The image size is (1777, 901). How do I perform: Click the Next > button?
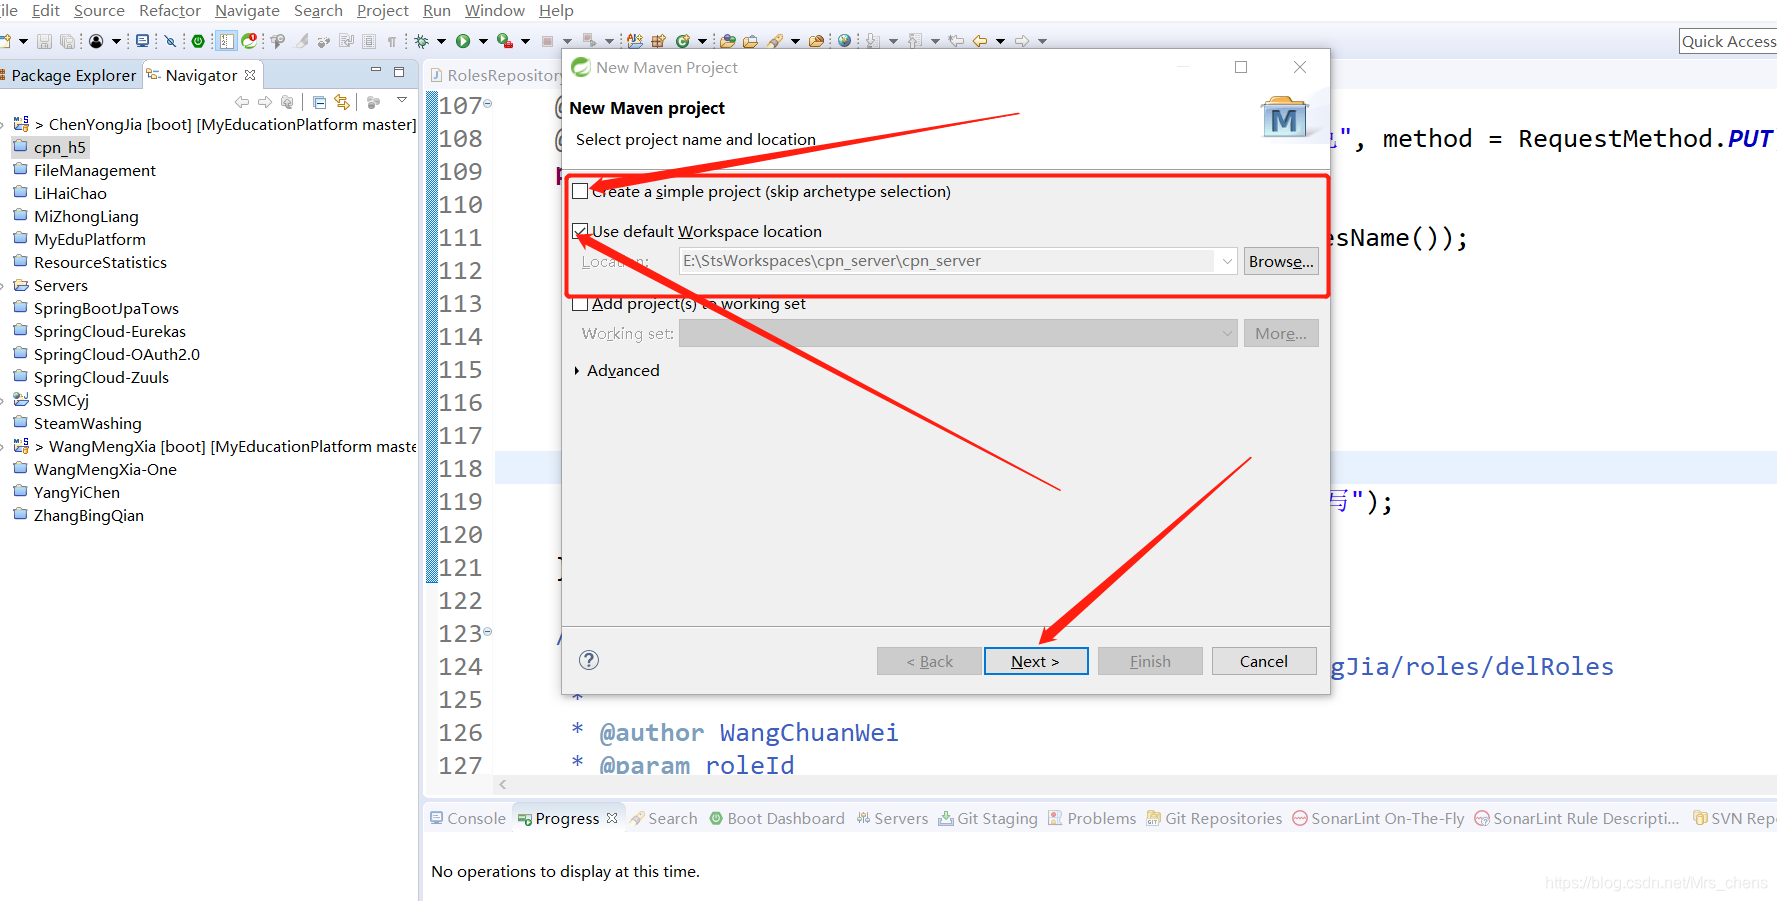[1036, 661]
